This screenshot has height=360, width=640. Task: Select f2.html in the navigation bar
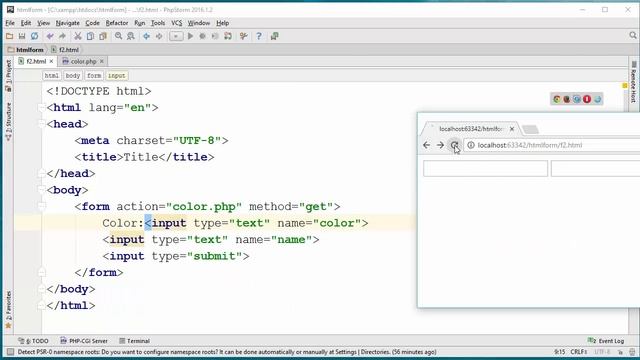coord(65,50)
